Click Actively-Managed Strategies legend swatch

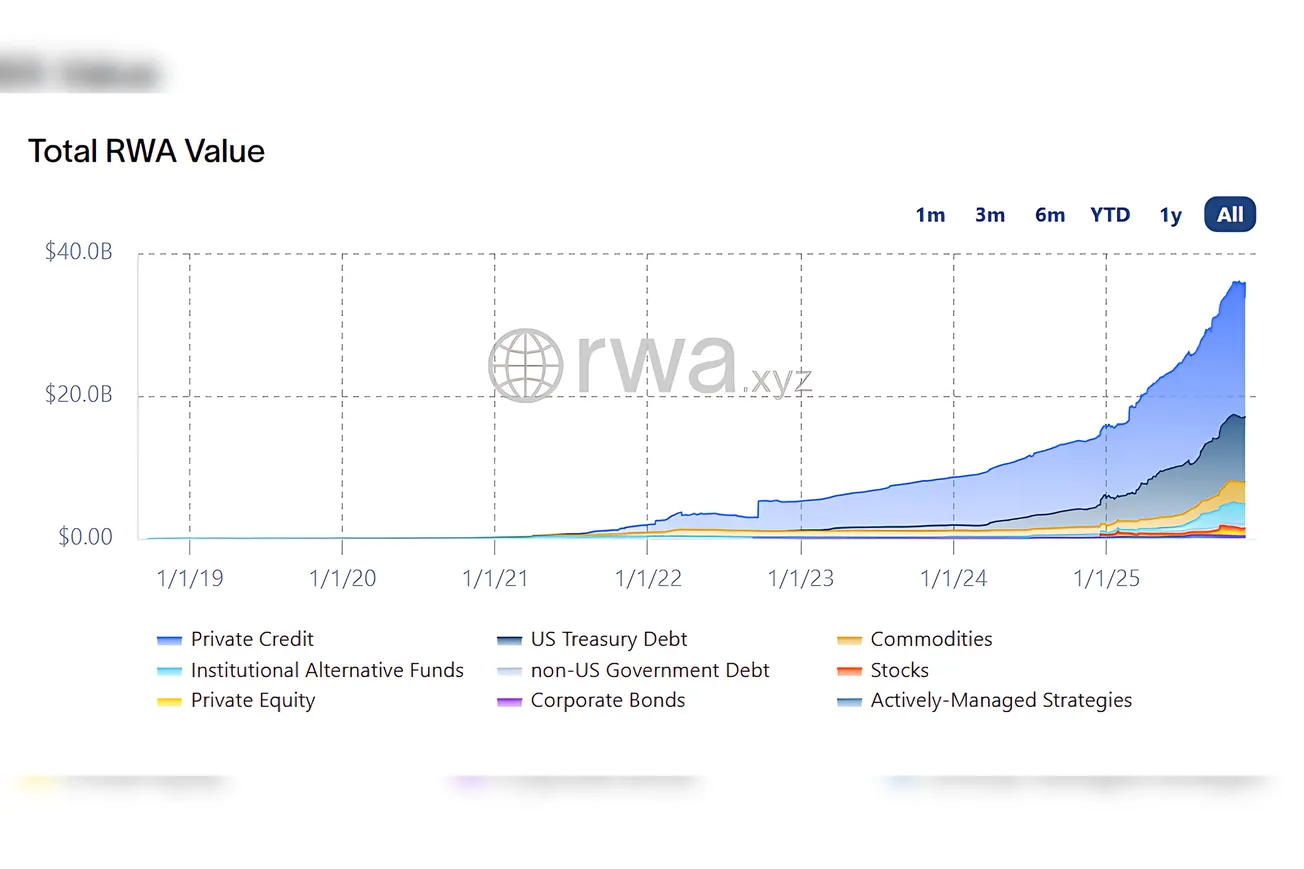pyautogui.click(x=849, y=701)
